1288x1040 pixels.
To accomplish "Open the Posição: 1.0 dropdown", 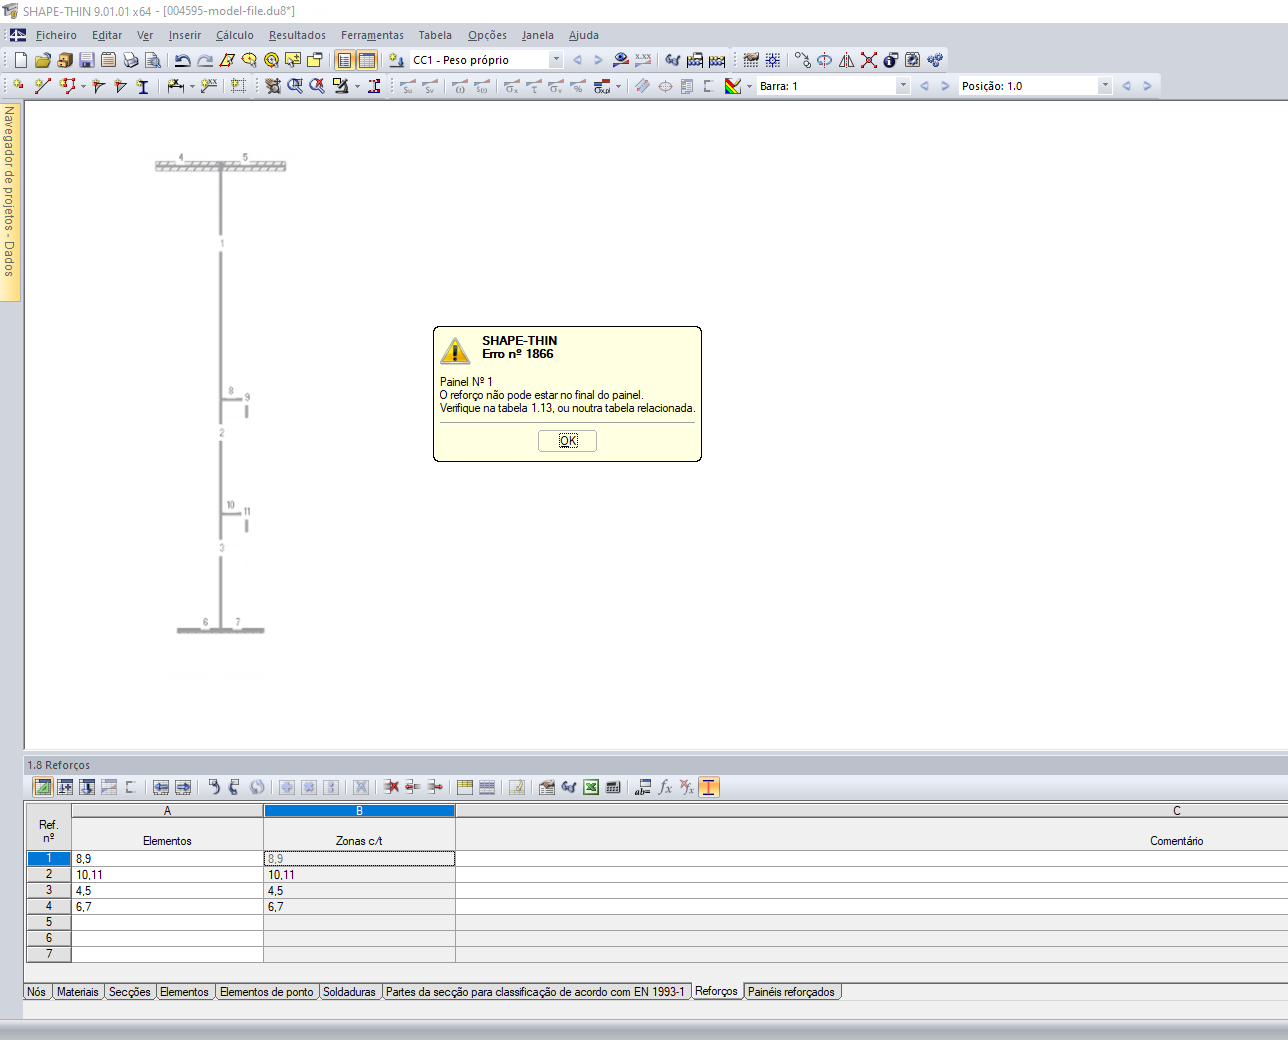I will click(1105, 86).
